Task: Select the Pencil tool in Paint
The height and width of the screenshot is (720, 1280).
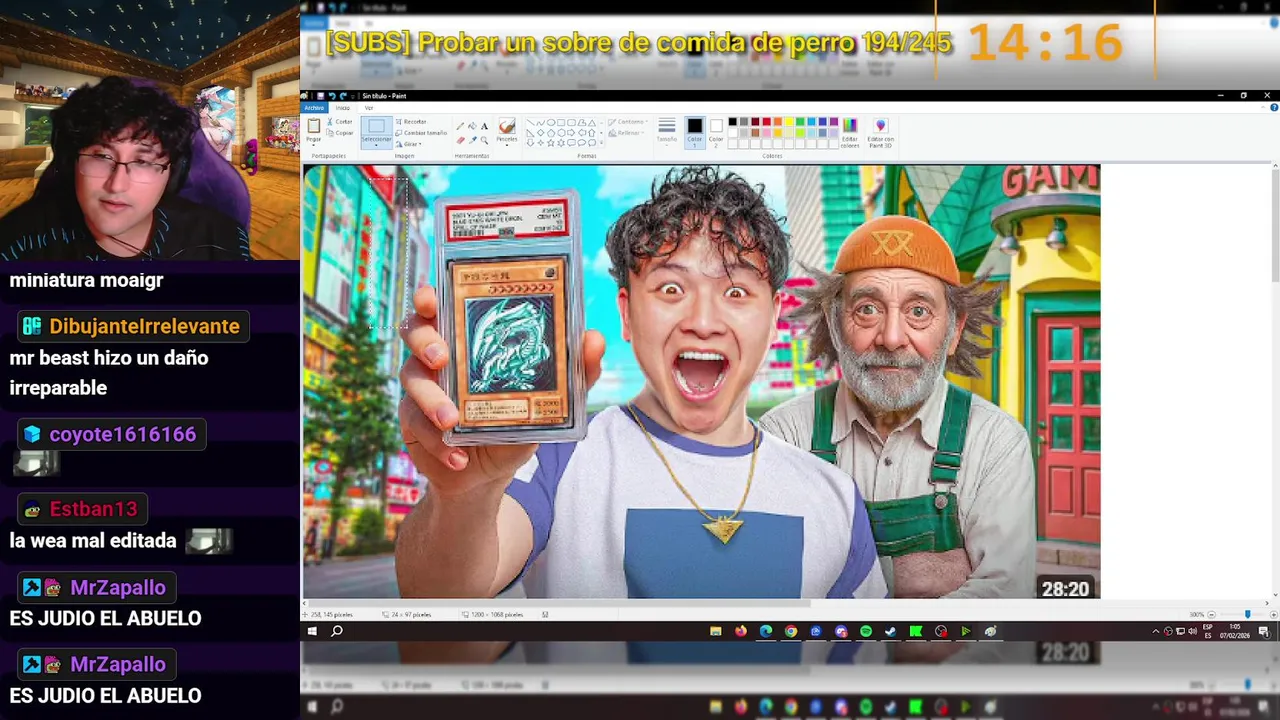Action: point(460,126)
